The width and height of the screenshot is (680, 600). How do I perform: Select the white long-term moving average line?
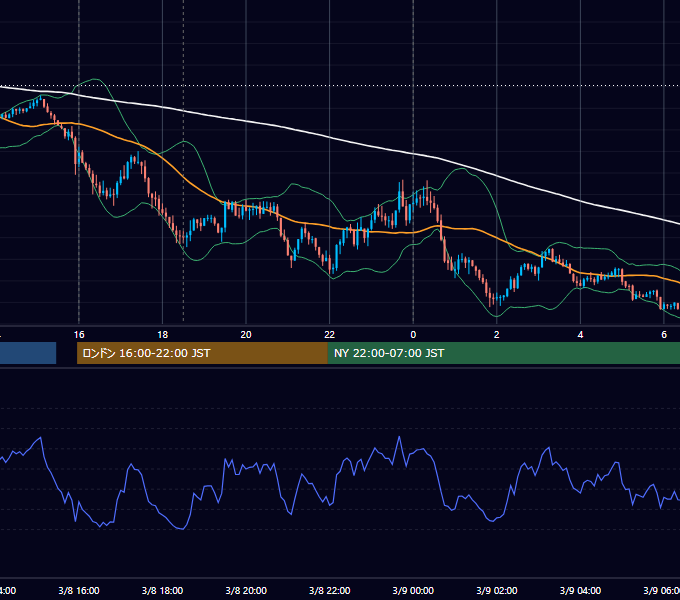[330, 138]
